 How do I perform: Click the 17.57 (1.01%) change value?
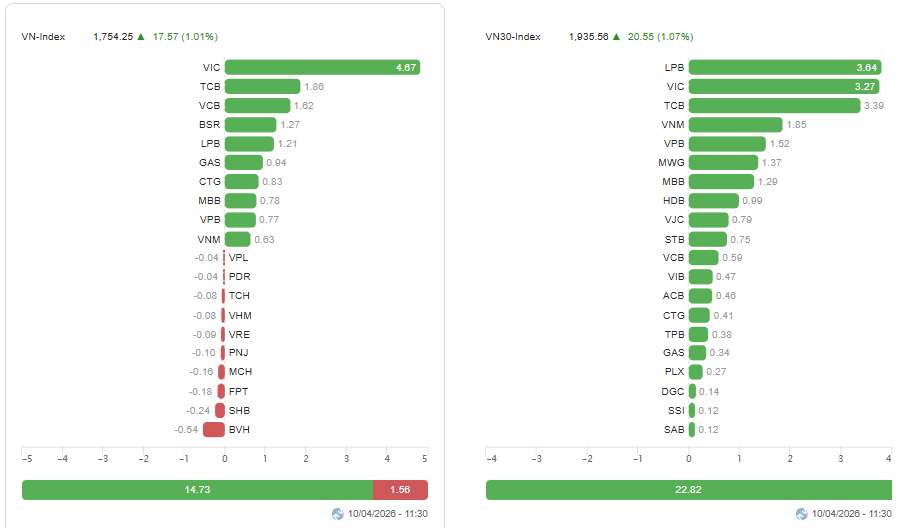coord(185,37)
